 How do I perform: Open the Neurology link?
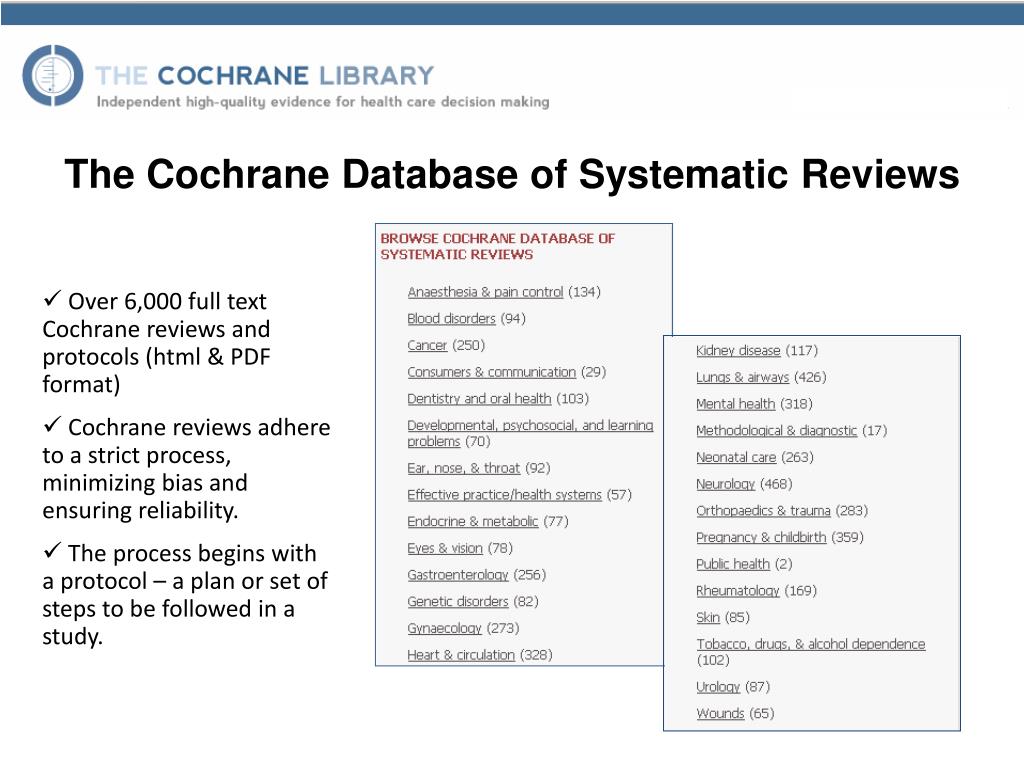tap(725, 484)
